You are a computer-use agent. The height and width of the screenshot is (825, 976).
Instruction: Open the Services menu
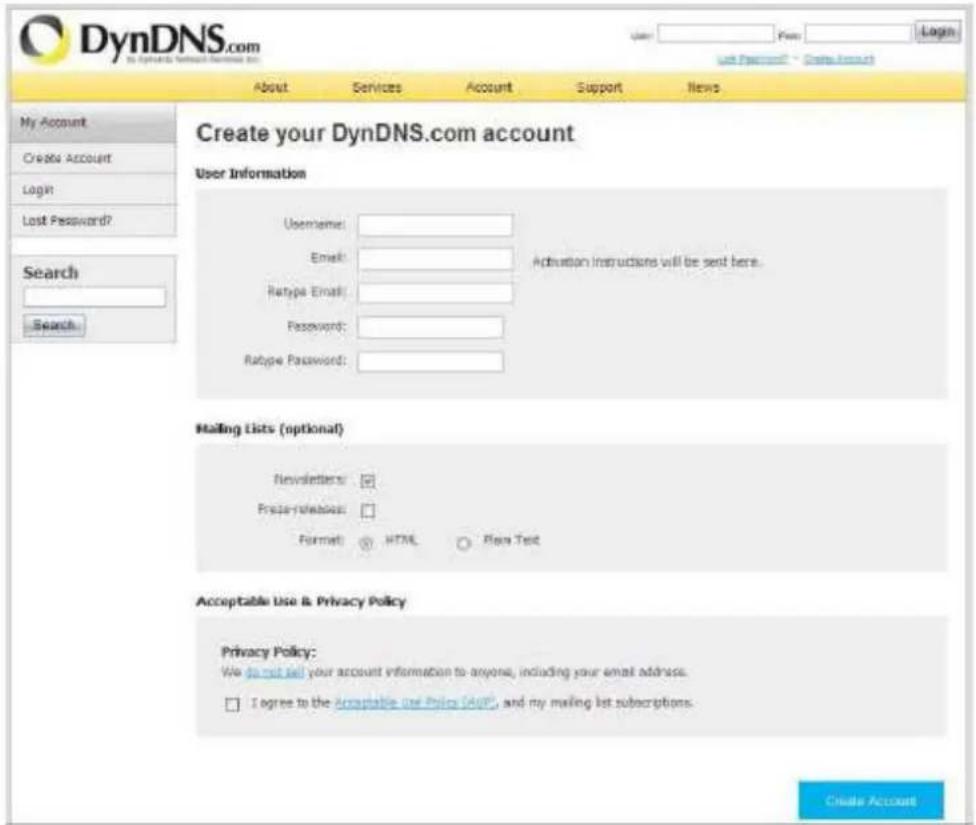[x=377, y=87]
